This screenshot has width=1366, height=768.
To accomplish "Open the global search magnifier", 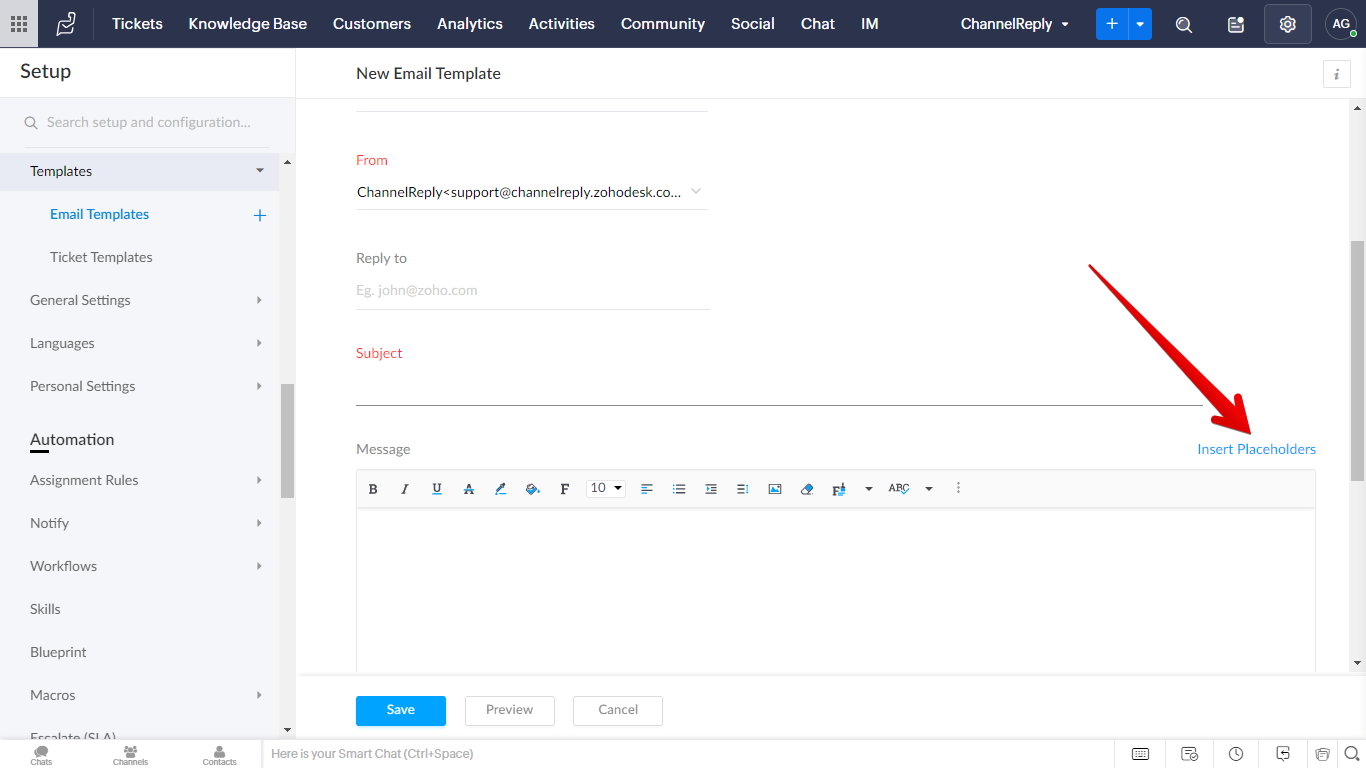I will (x=1184, y=24).
